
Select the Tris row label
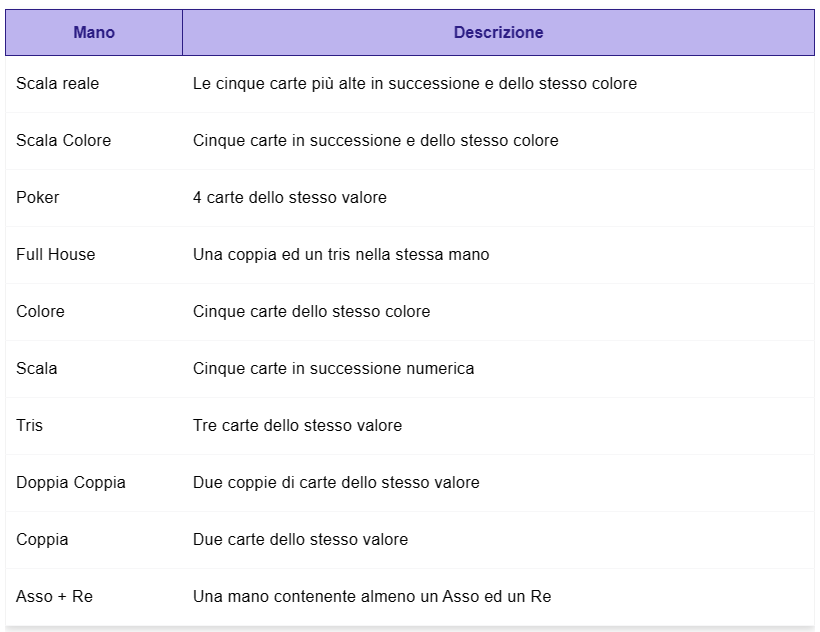click(29, 426)
